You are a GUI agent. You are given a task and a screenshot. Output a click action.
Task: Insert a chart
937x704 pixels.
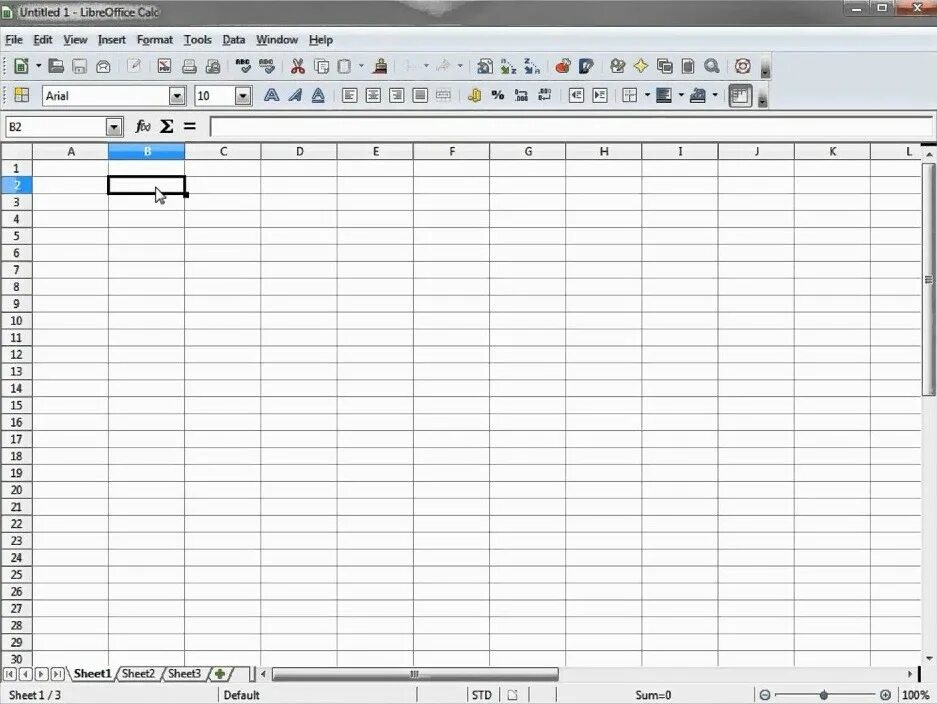[562, 66]
